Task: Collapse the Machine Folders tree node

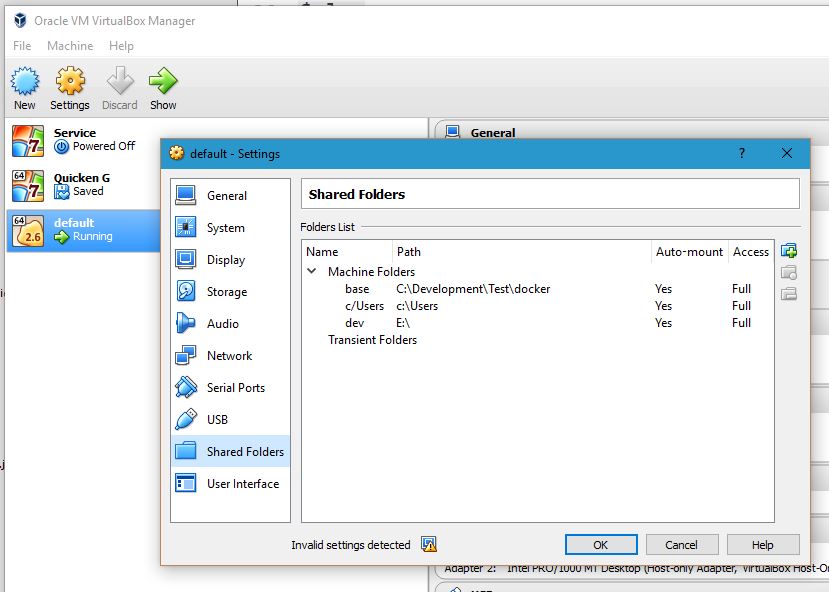Action: 312,271
